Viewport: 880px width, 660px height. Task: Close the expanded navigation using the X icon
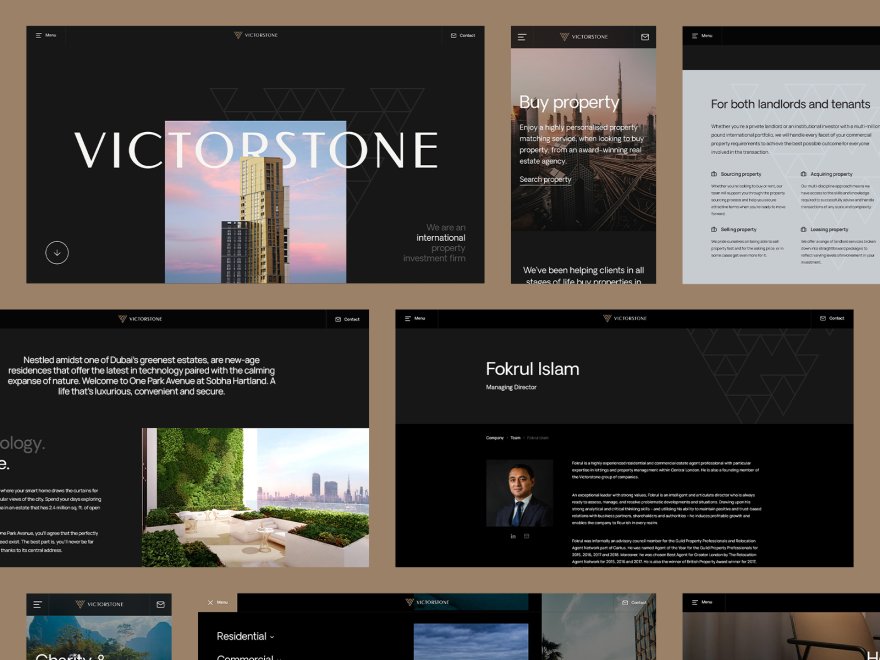tap(209, 602)
